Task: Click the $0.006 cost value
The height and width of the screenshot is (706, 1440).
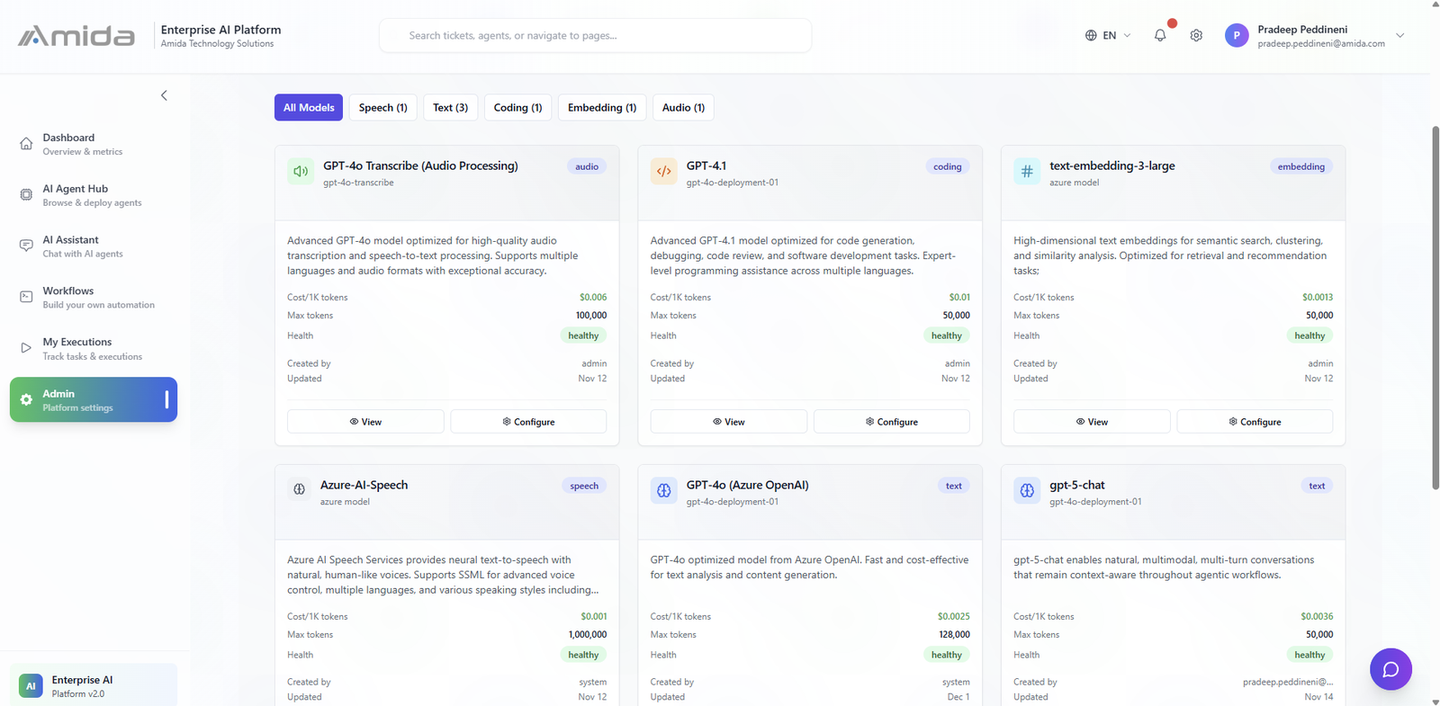Action: click(x=593, y=297)
